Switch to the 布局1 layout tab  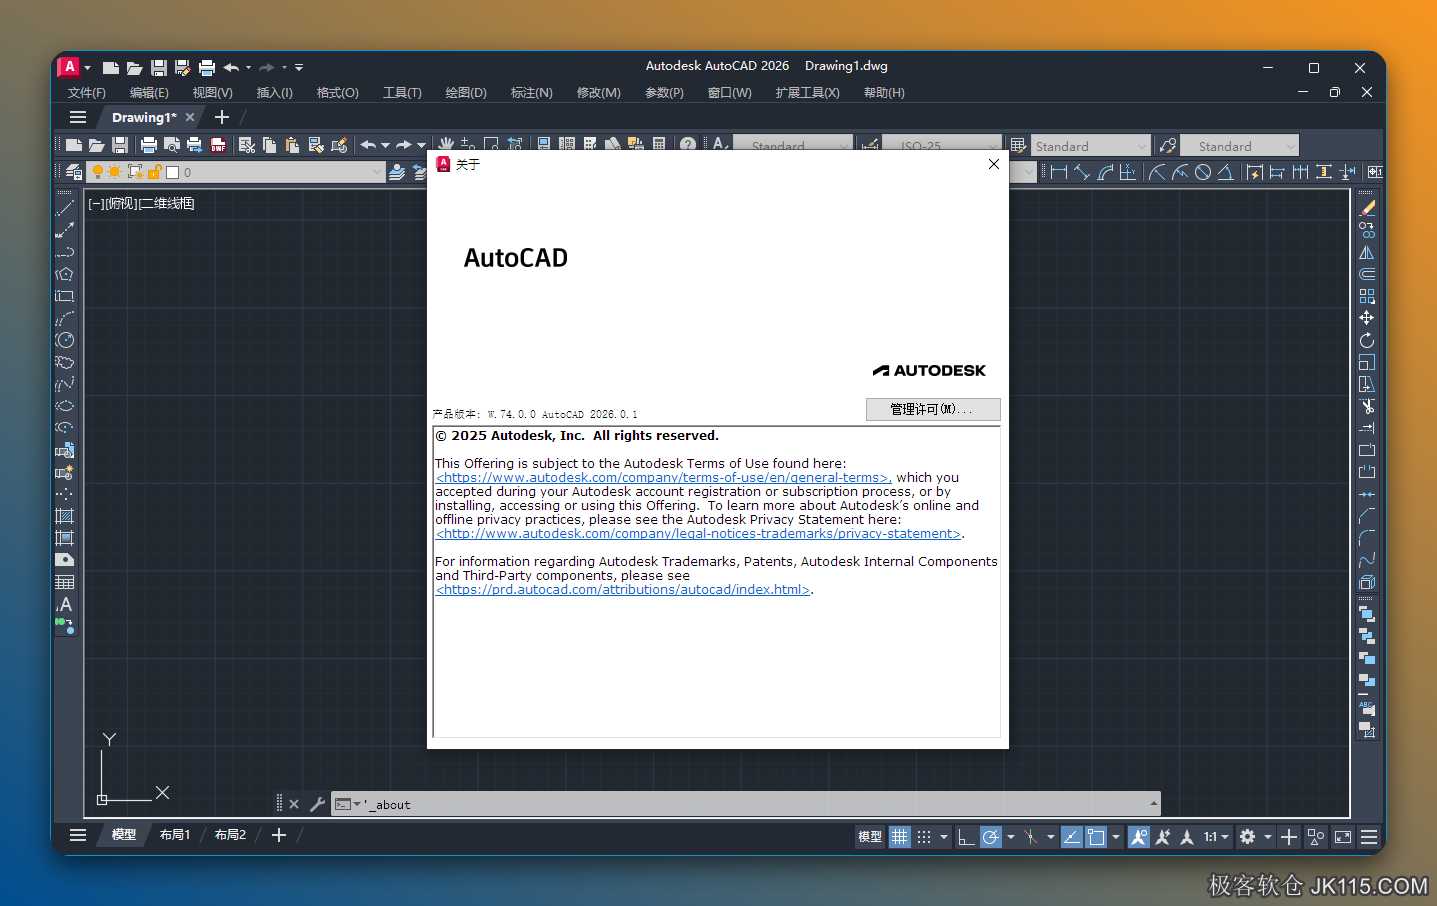click(175, 834)
